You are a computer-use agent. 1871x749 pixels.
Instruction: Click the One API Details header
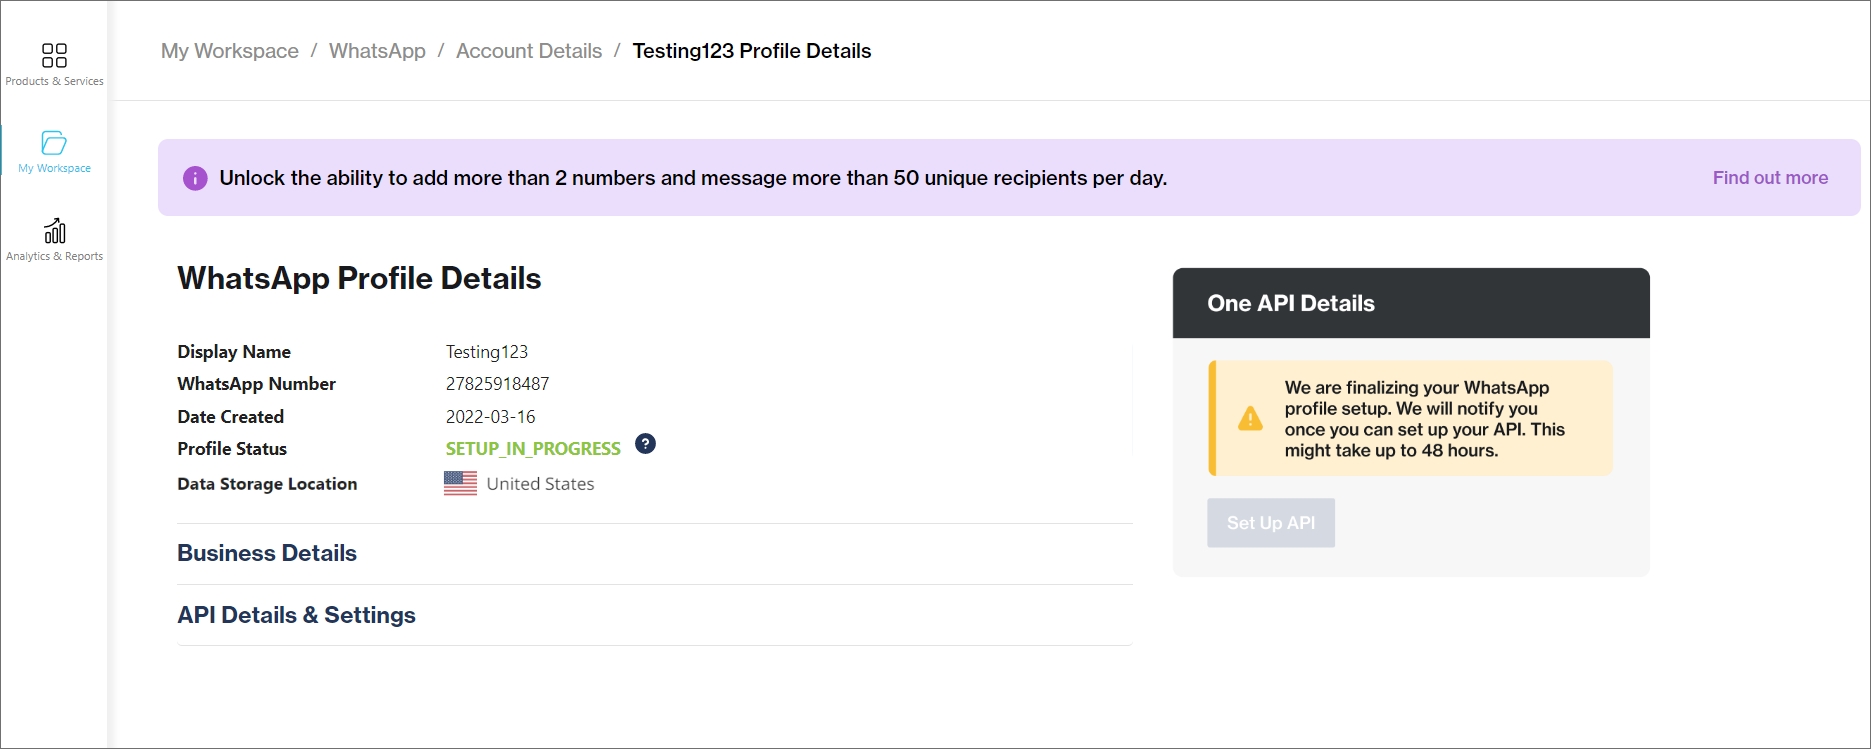pyautogui.click(x=1290, y=303)
